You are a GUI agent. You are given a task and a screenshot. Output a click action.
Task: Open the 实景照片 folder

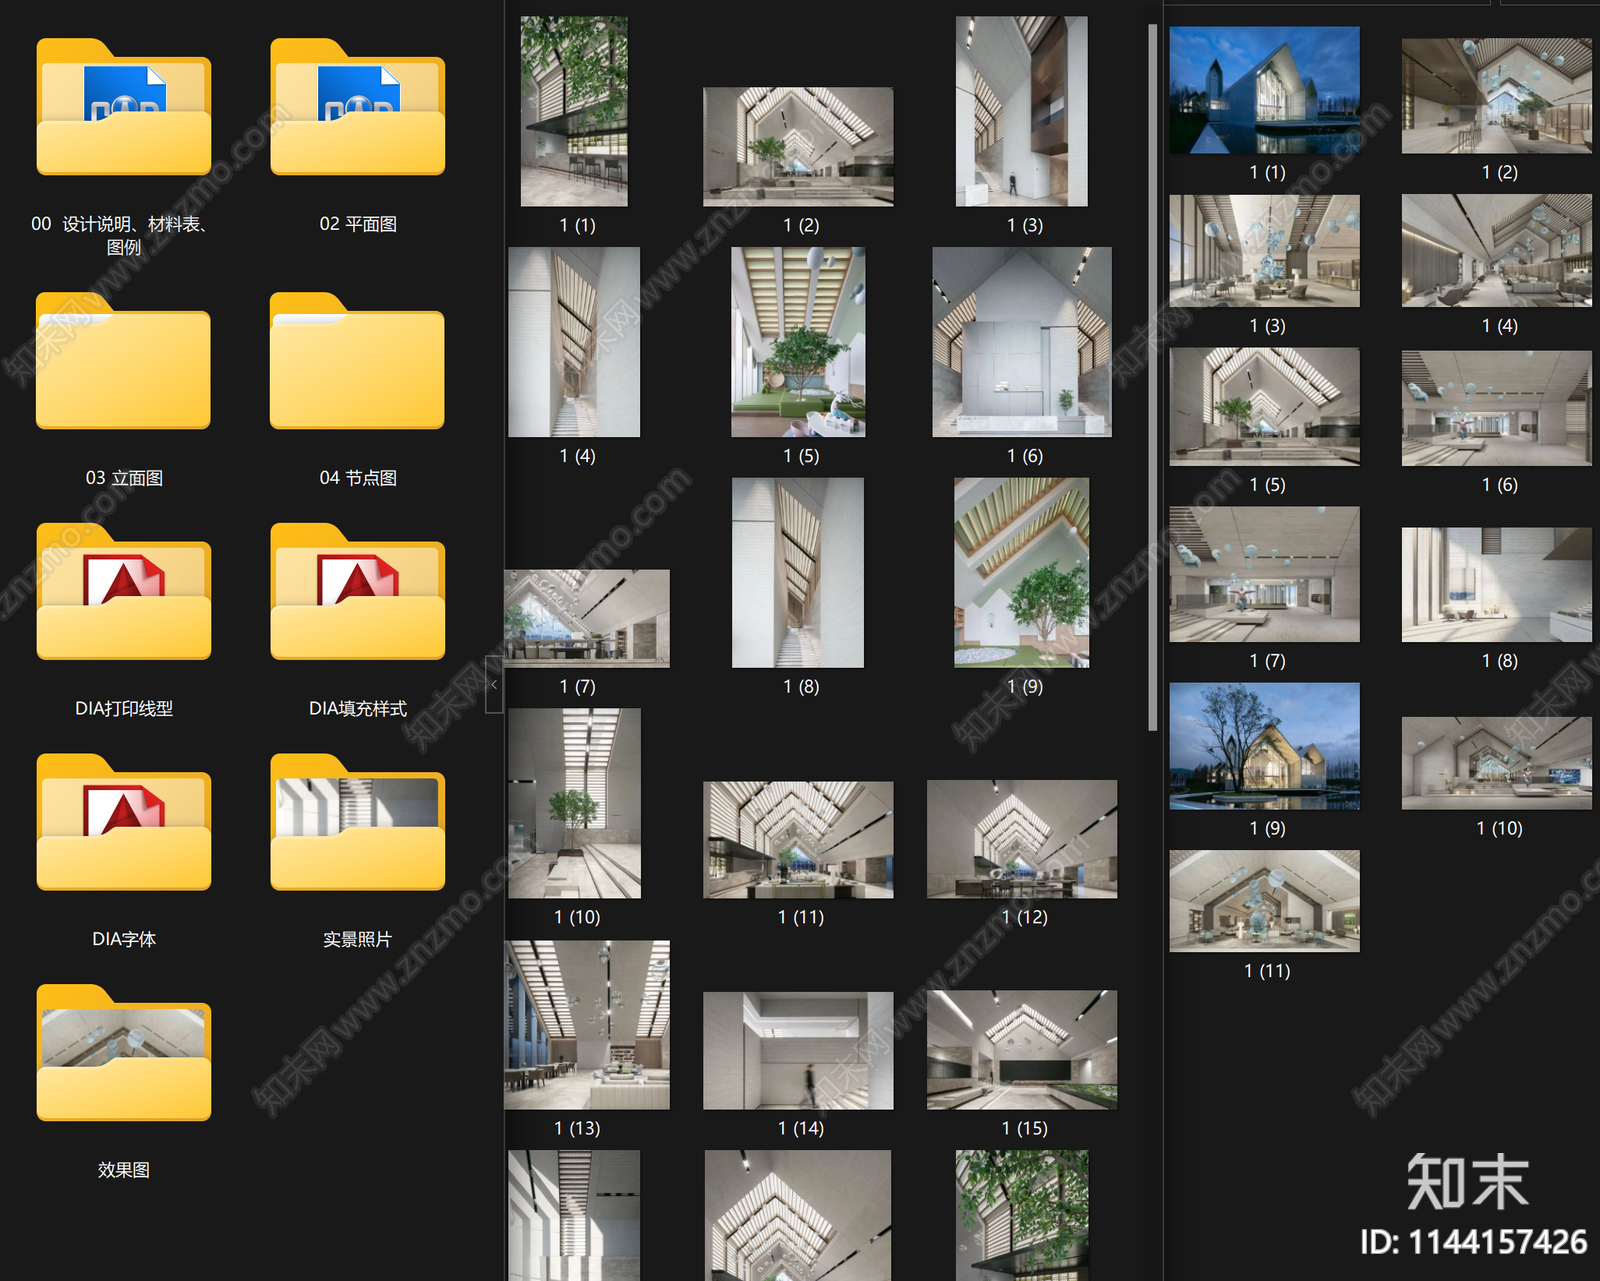coord(358,822)
